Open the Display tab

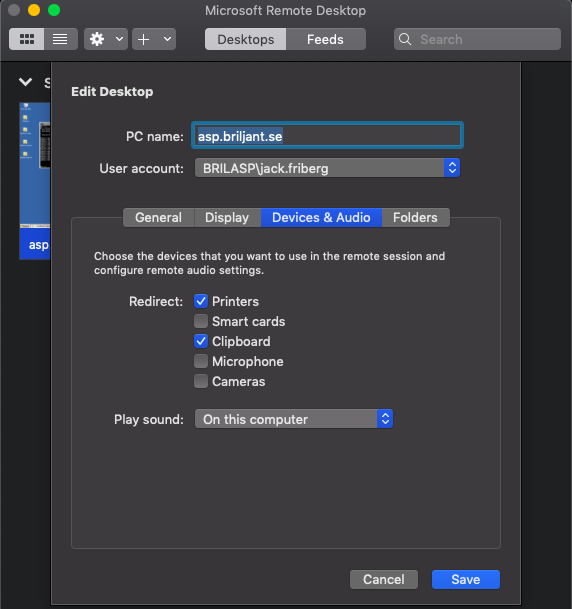(x=227, y=218)
